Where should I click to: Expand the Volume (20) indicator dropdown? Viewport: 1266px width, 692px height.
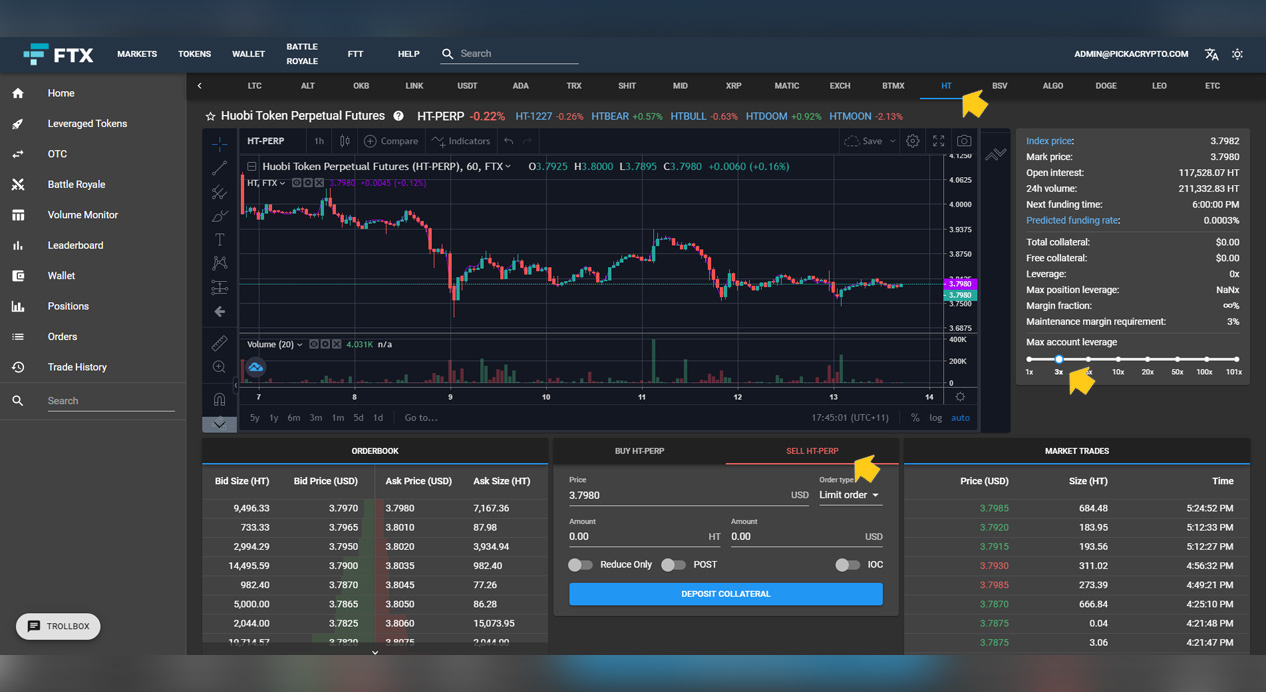[300, 344]
